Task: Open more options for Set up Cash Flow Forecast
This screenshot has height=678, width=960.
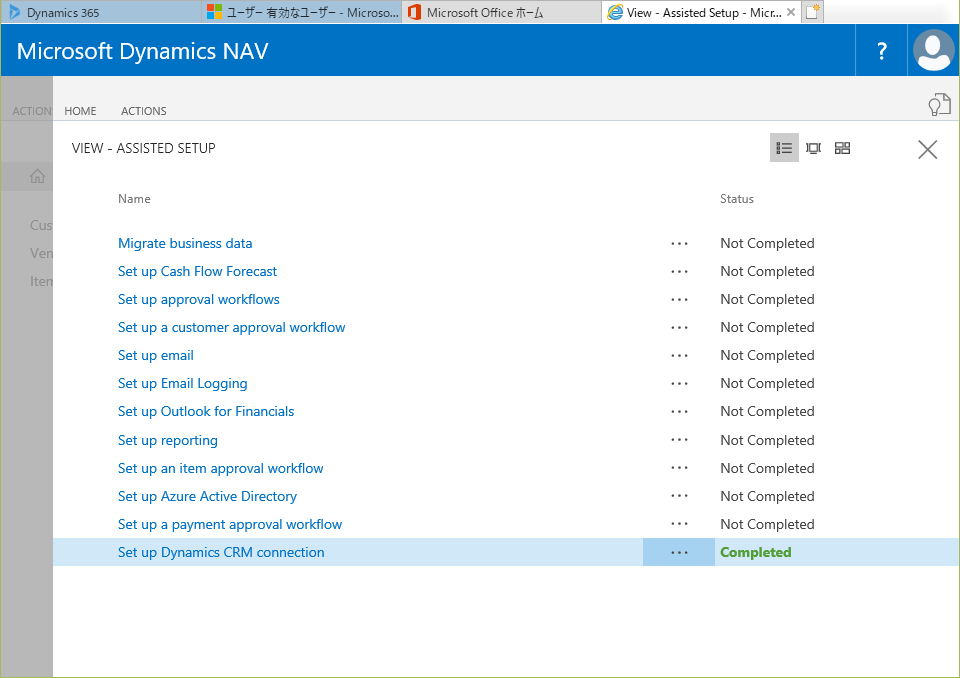Action: point(679,271)
